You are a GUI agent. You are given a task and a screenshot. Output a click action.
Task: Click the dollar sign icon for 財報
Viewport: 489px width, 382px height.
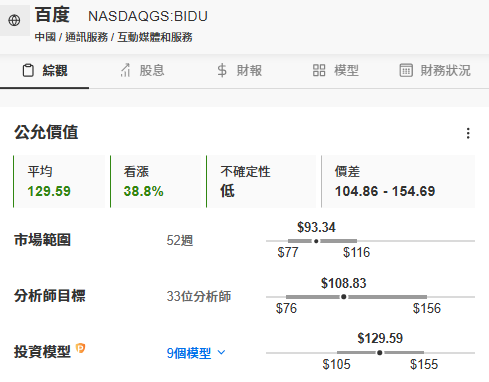[x=222, y=70]
